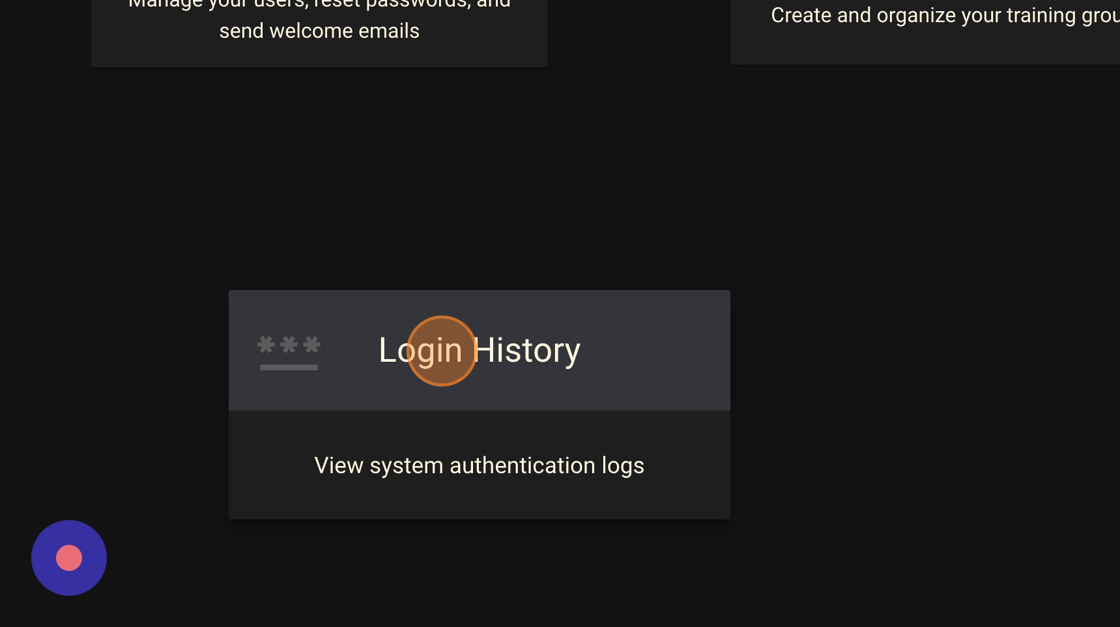Click the purple recording indicator circle

[x=68, y=558]
